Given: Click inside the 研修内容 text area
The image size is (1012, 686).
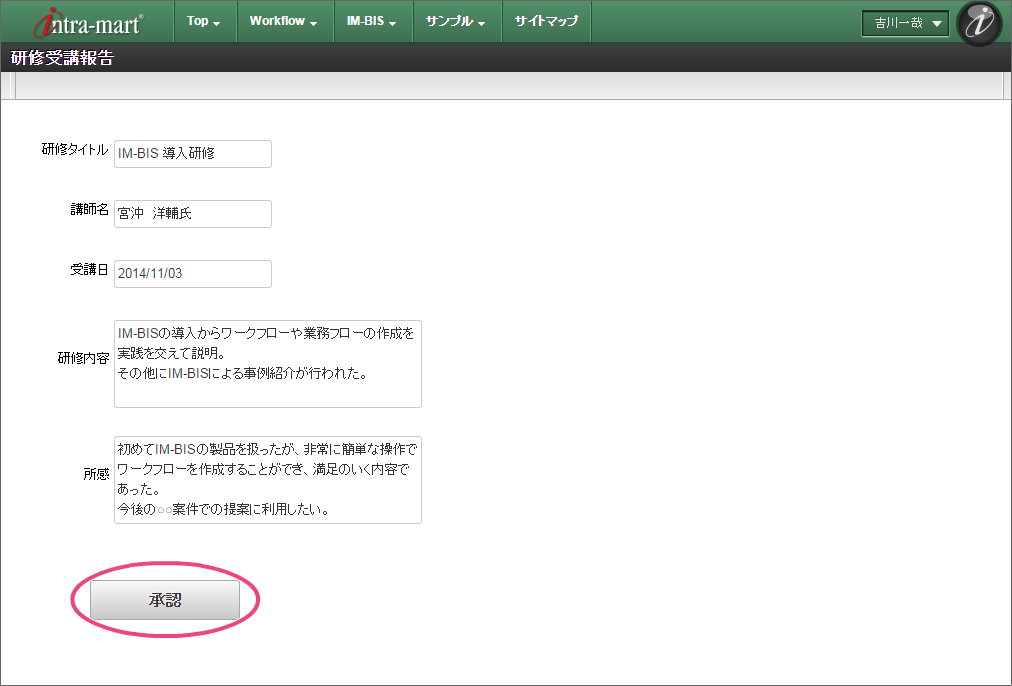Looking at the screenshot, I should (x=268, y=364).
